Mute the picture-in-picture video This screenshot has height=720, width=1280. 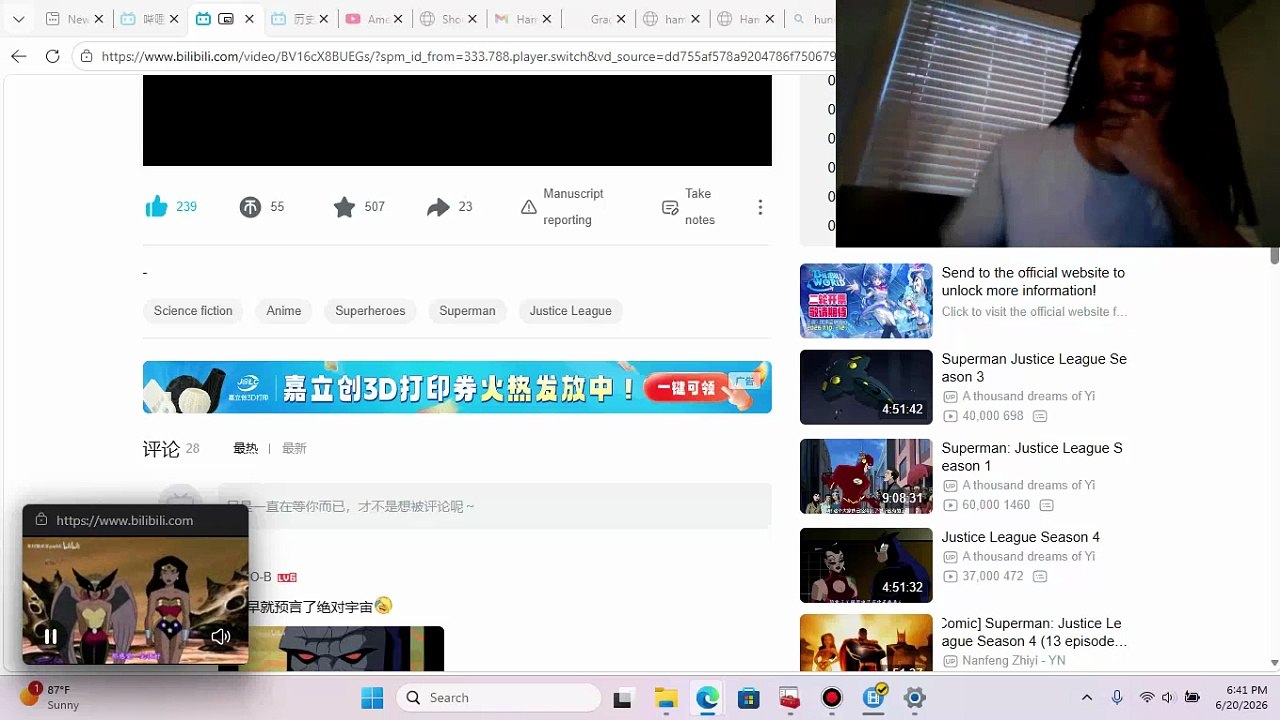221,636
